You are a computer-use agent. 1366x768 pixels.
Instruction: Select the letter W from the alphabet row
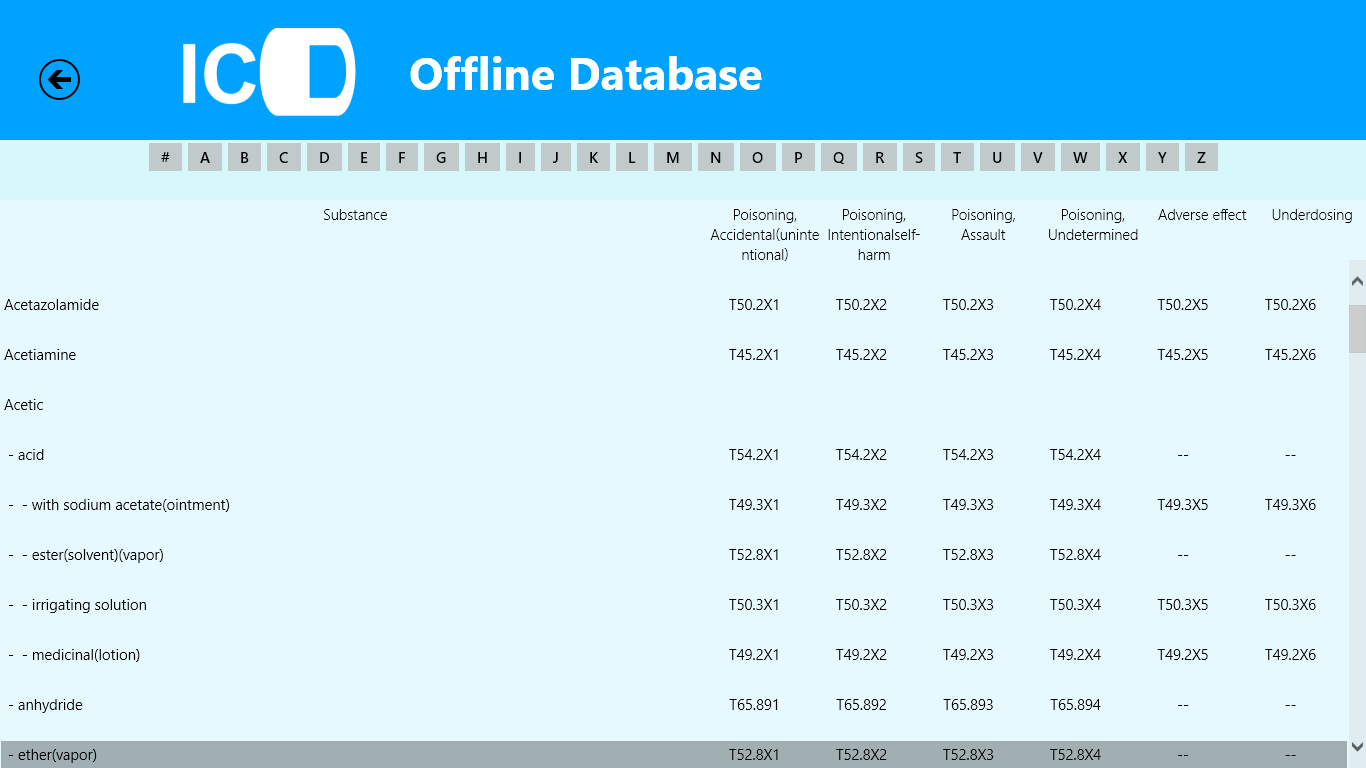(x=1080, y=157)
